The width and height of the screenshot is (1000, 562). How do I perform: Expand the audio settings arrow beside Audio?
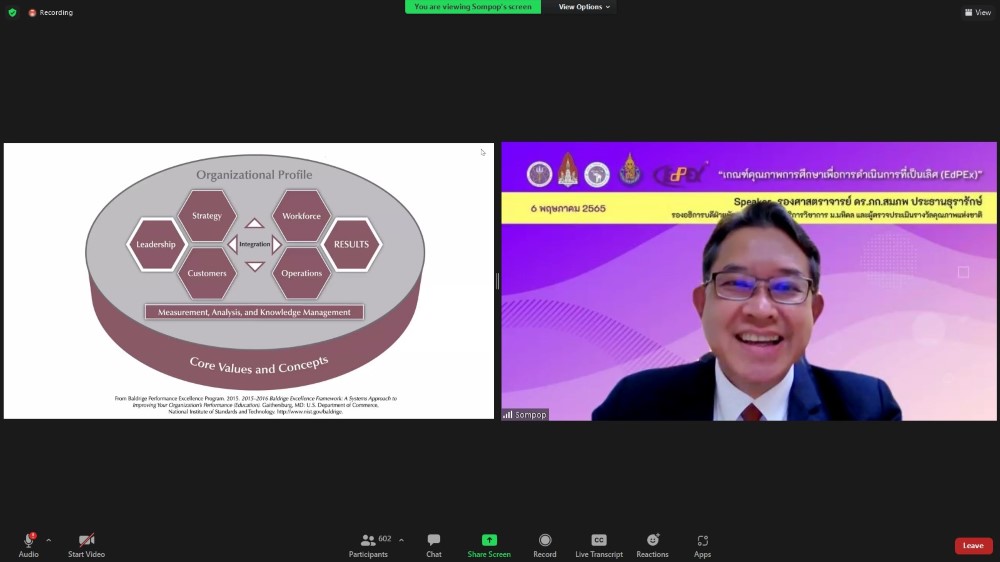pos(48,540)
